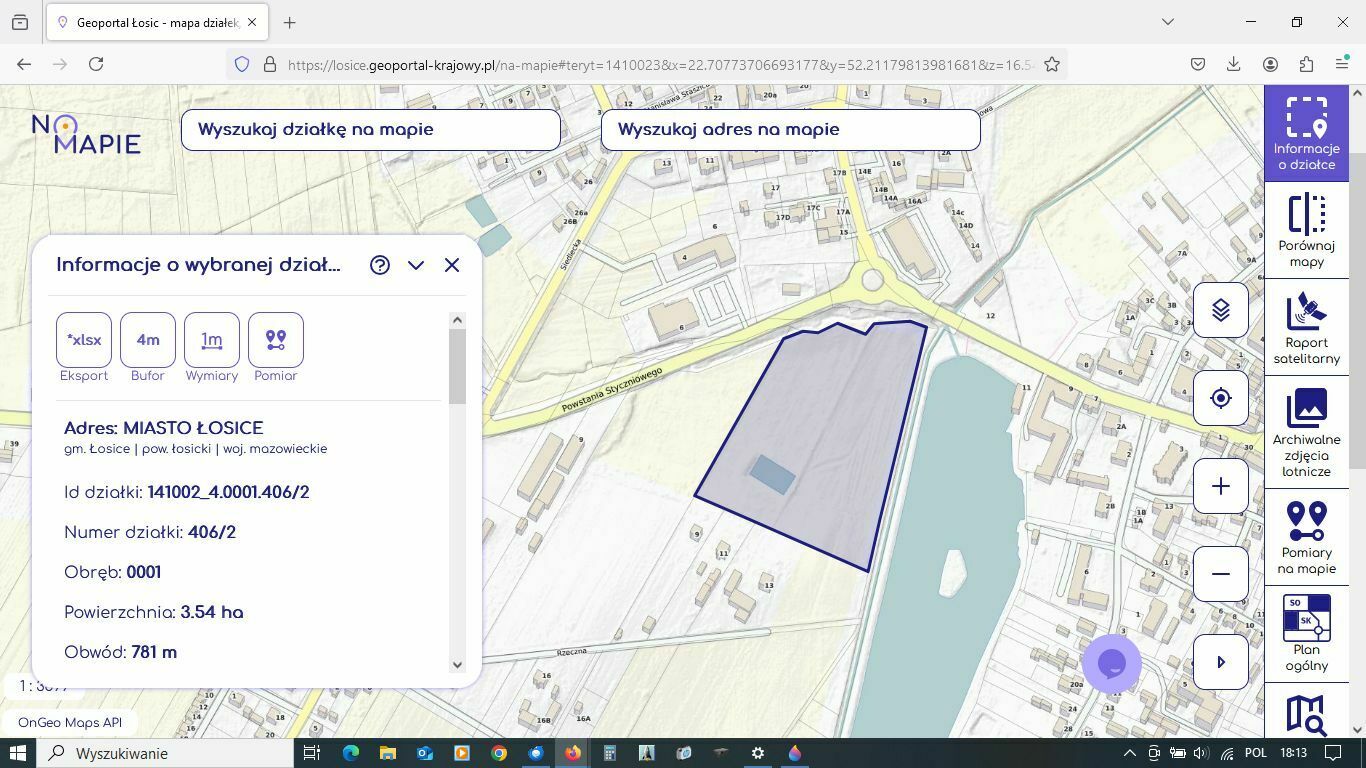Click the Pomiar measurement icon
This screenshot has width=1366, height=768.
pos(276,340)
